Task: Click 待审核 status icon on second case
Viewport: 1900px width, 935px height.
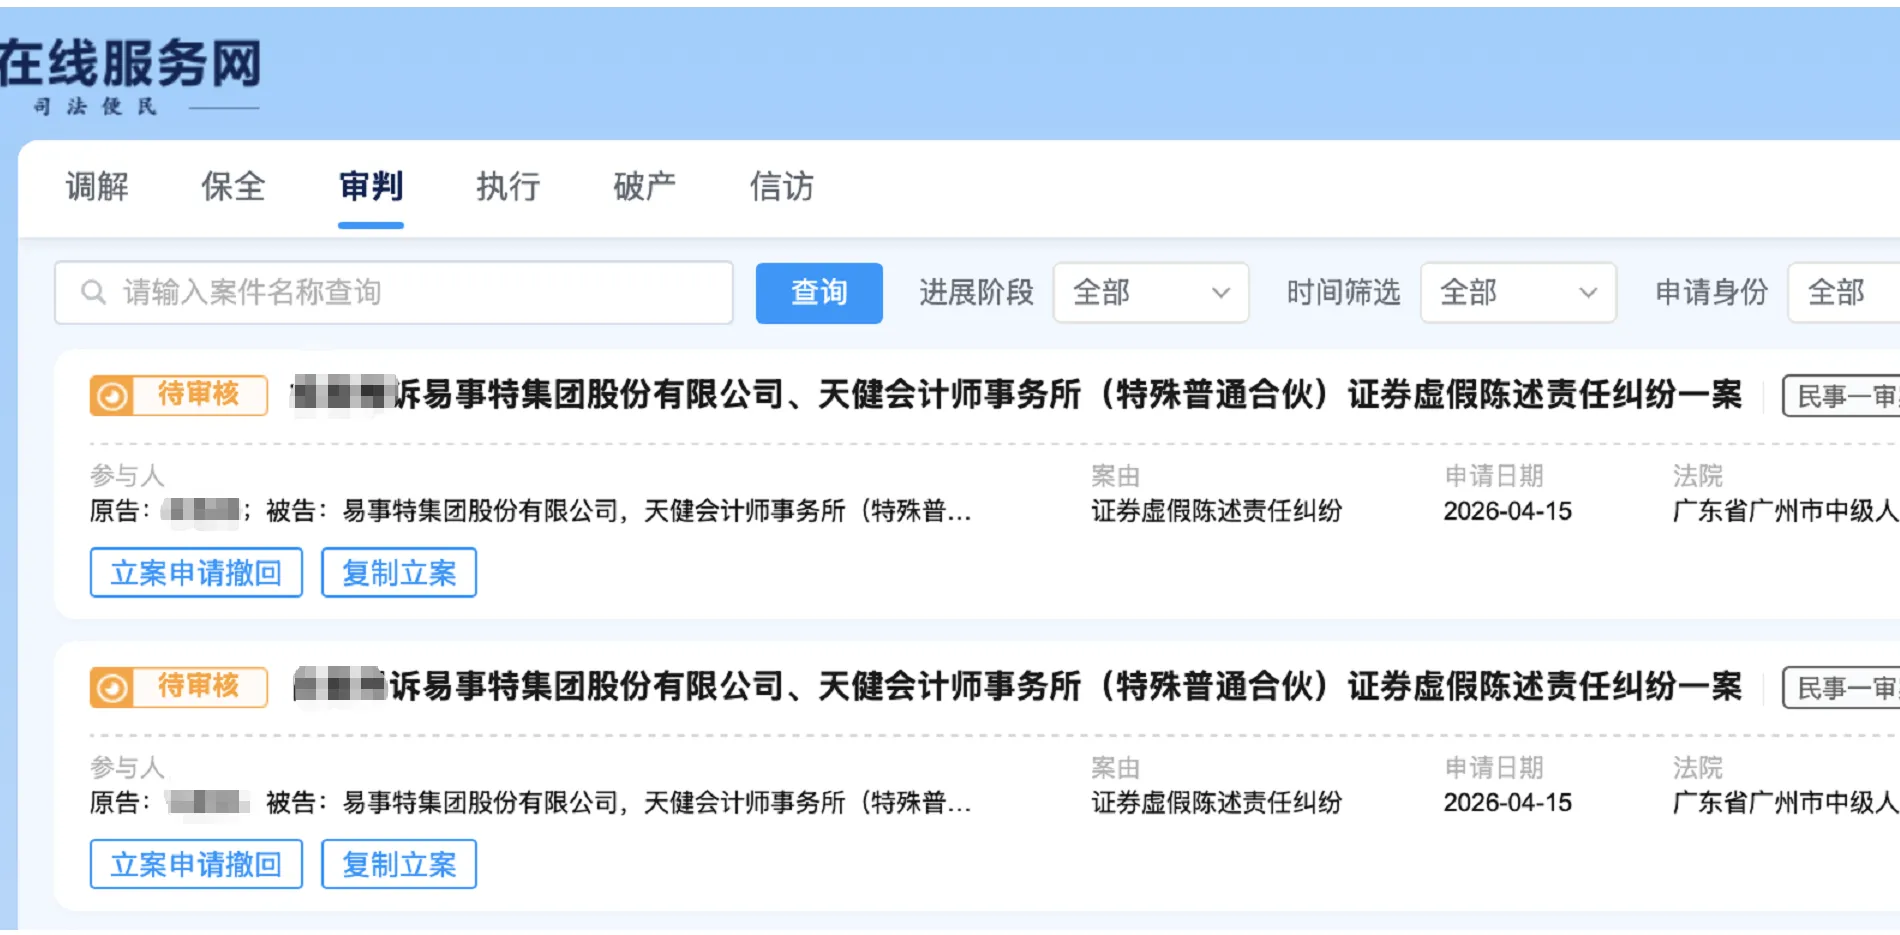Action: (x=112, y=688)
